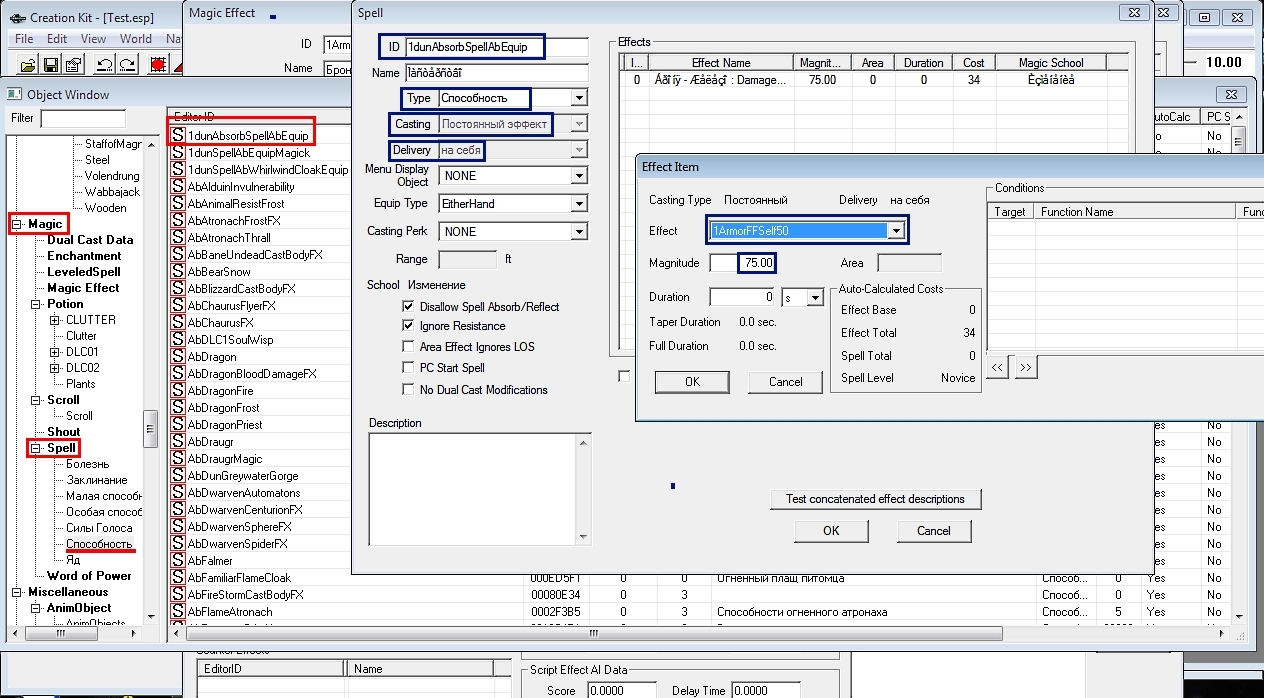Image resolution: width=1264 pixels, height=698 pixels.
Task: Toggle the red snap-to-grid toolbar icon
Action: pyautogui.click(x=157, y=65)
